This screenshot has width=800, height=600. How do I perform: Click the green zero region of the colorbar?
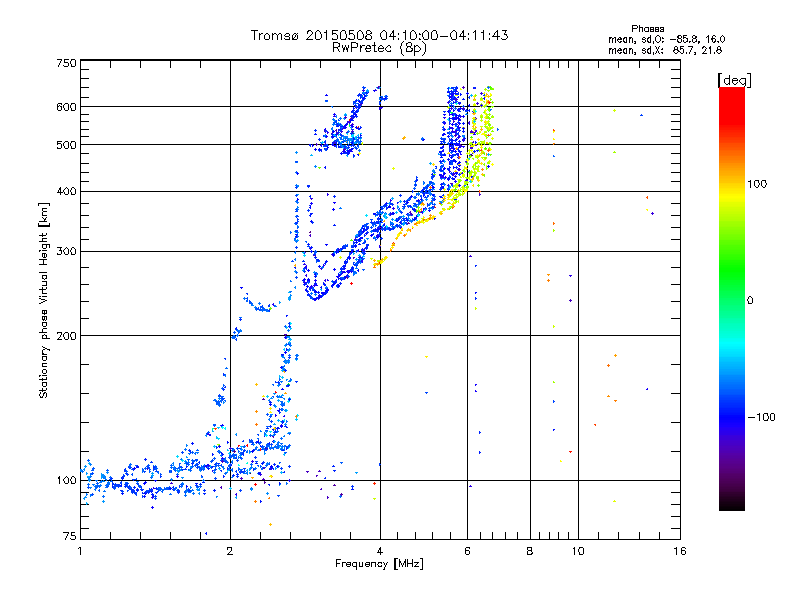point(732,299)
